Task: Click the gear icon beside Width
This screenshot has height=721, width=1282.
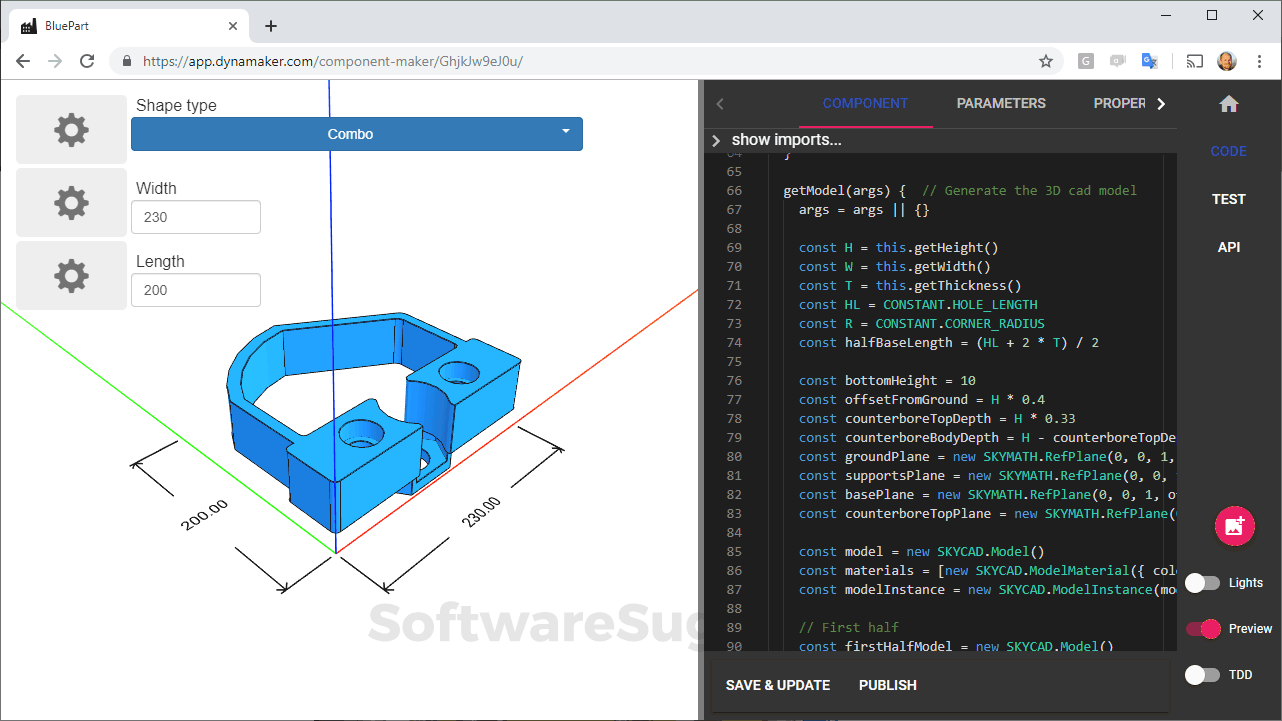Action: 71,203
